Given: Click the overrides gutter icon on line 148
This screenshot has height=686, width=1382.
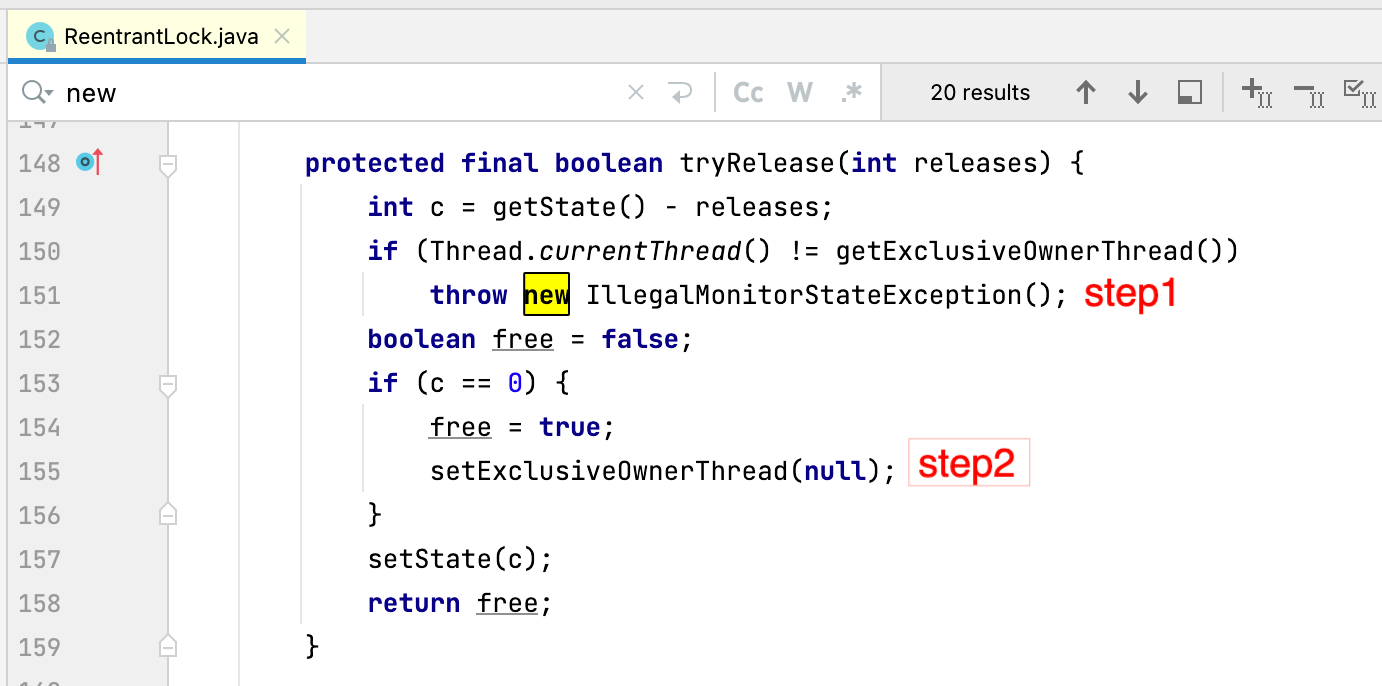Looking at the screenshot, I should (x=89, y=162).
